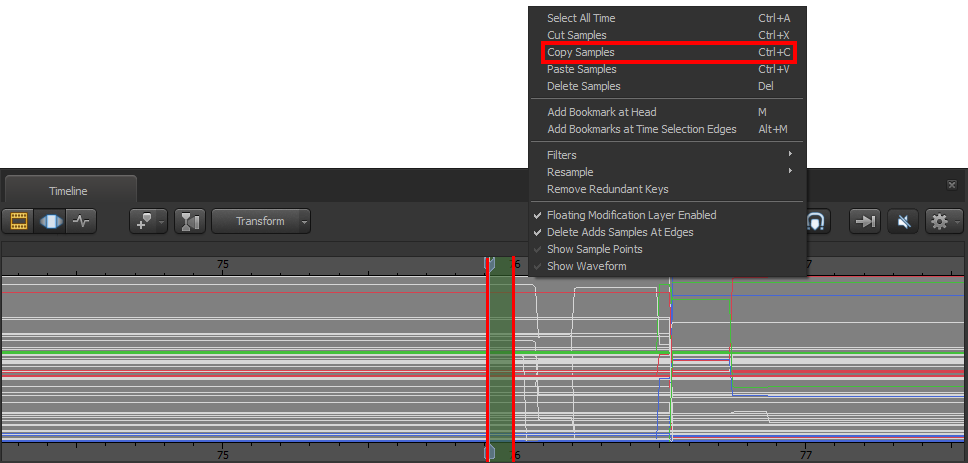Click the hourglass time selection icon
968x463 pixels.
(x=191, y=222)
